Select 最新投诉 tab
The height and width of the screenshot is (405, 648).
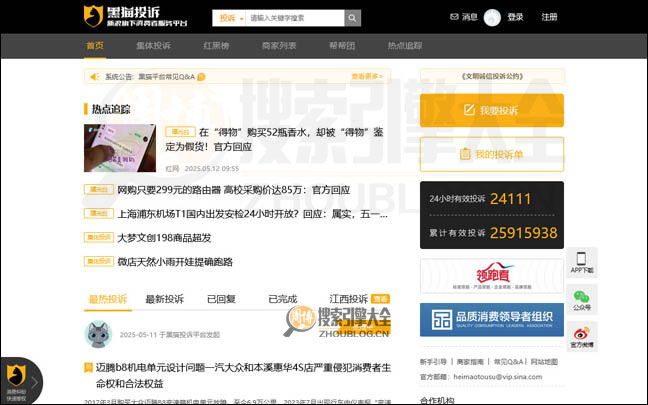pos(164,299)
